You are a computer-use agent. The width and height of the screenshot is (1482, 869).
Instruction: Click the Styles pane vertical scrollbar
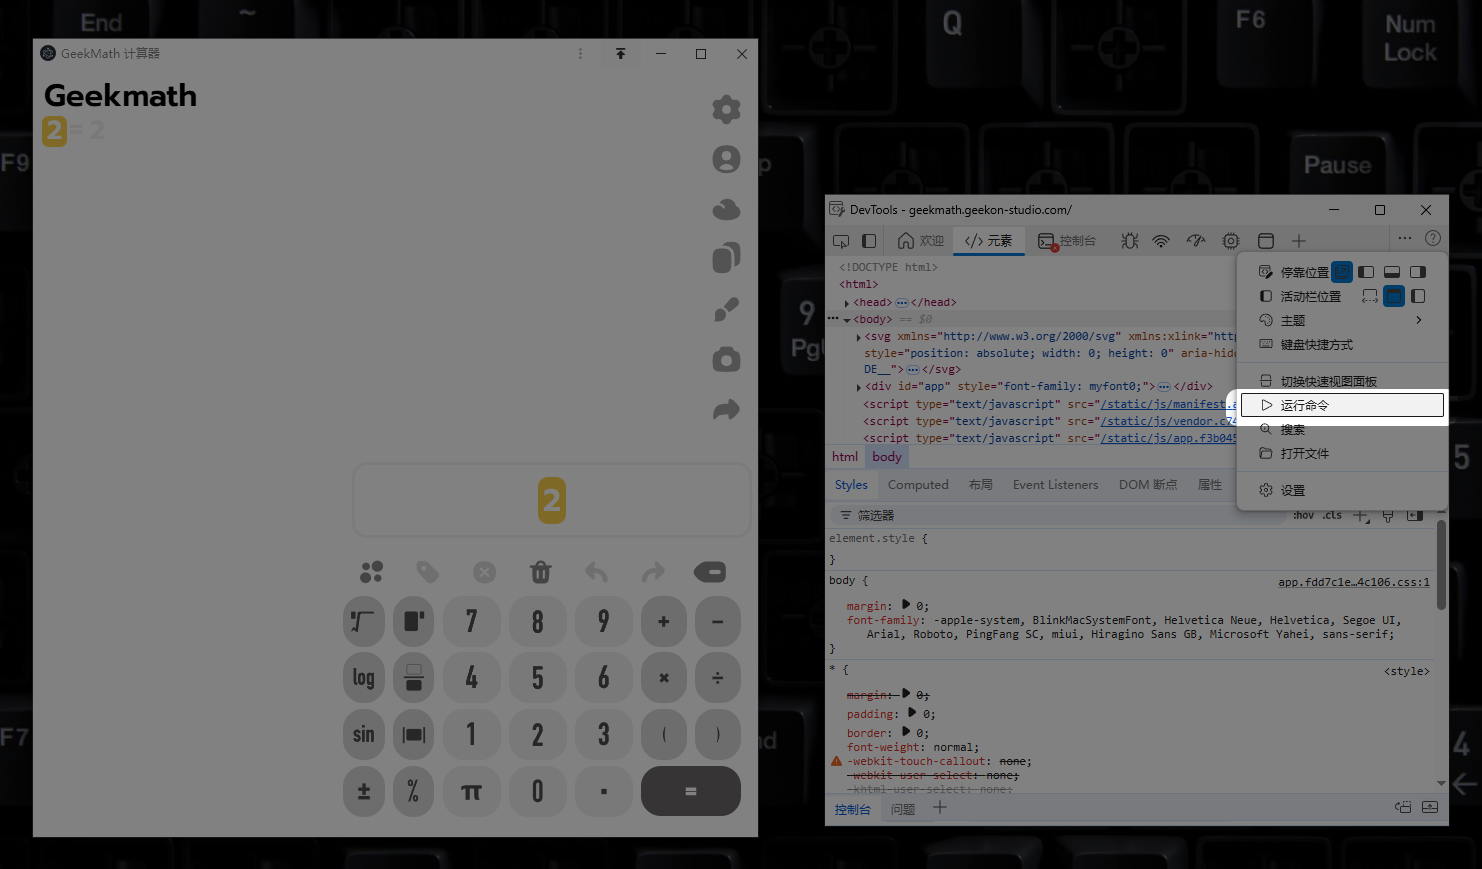(1441, 565)
